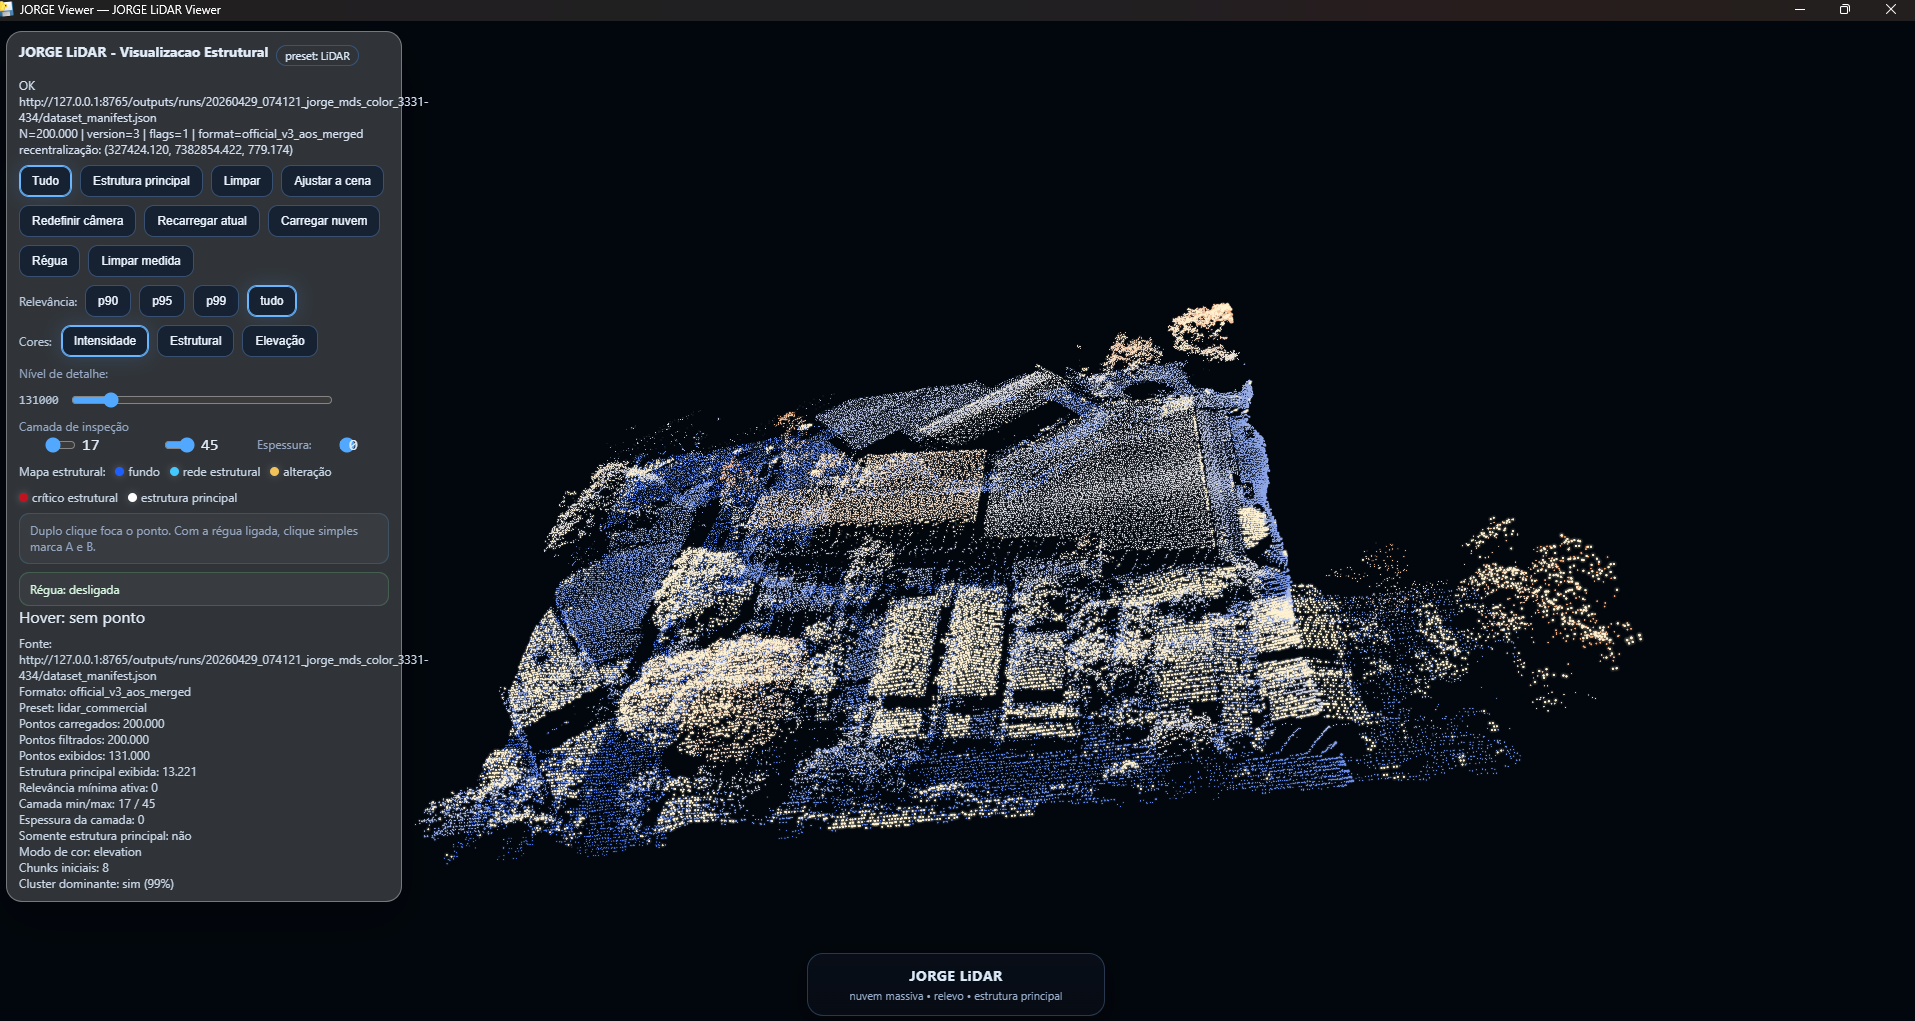
Task: Set relevance filter to p90
Action: click(x=108, y=301)
